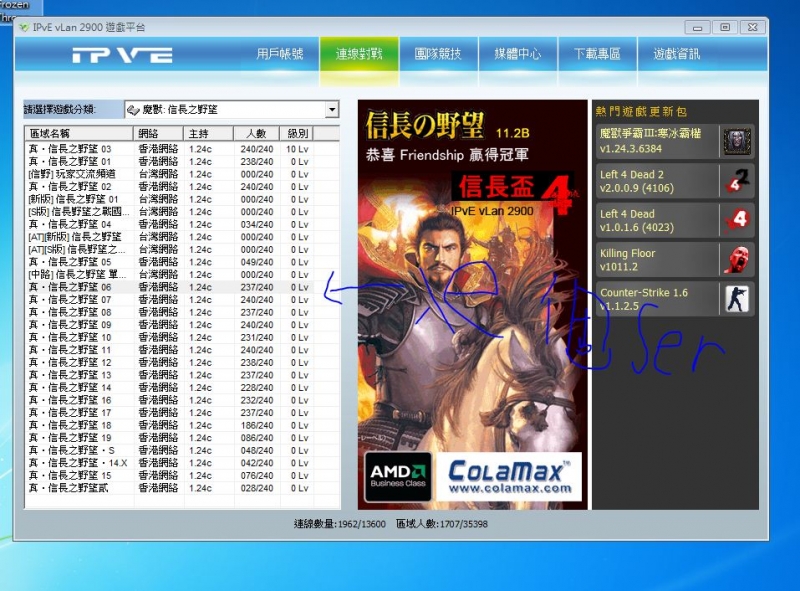Click the Left 4 Dead v1.0.1.6 icon
800x591 pixels.
coord(737,220)
